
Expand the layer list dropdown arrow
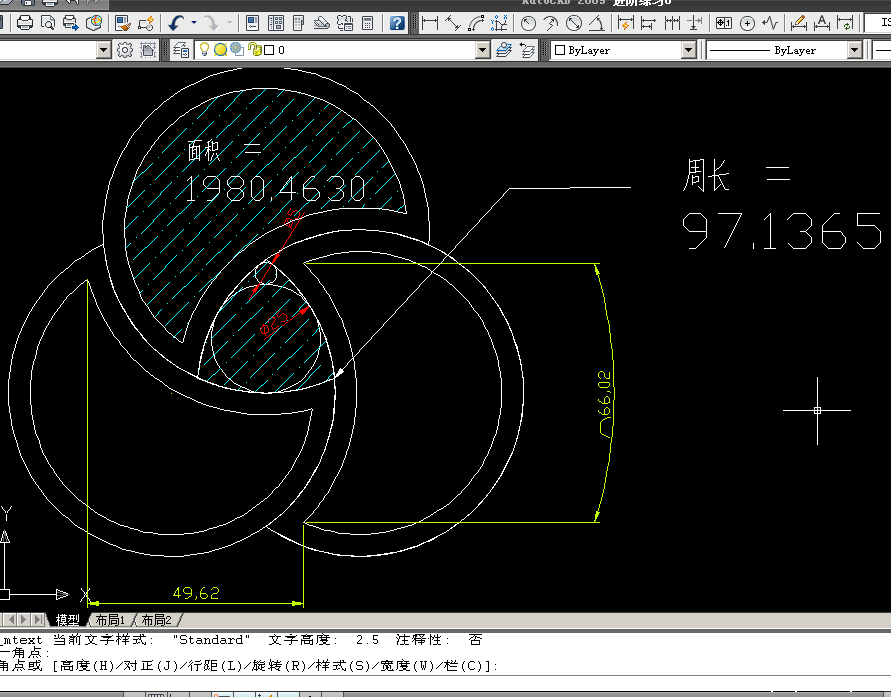coord(482,50)
